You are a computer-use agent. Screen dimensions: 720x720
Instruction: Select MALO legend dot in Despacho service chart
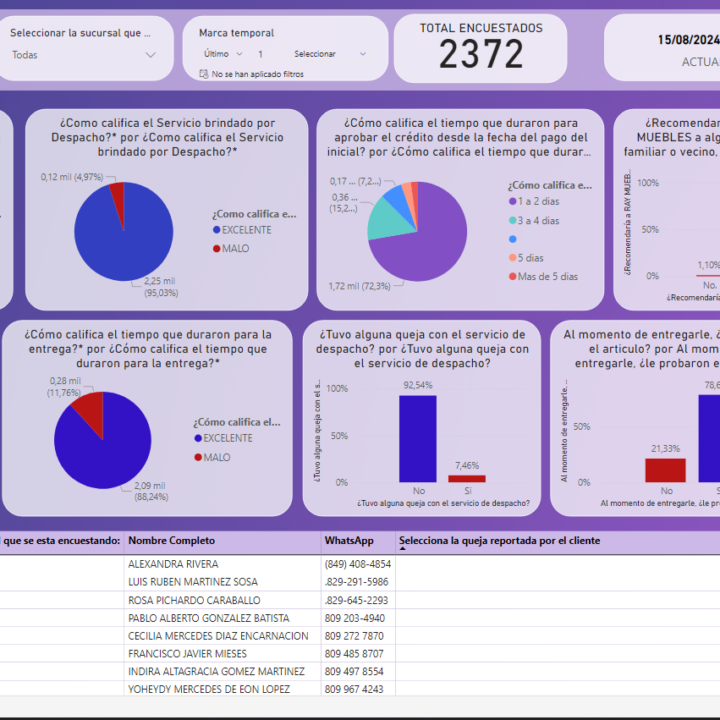[216, 248]
